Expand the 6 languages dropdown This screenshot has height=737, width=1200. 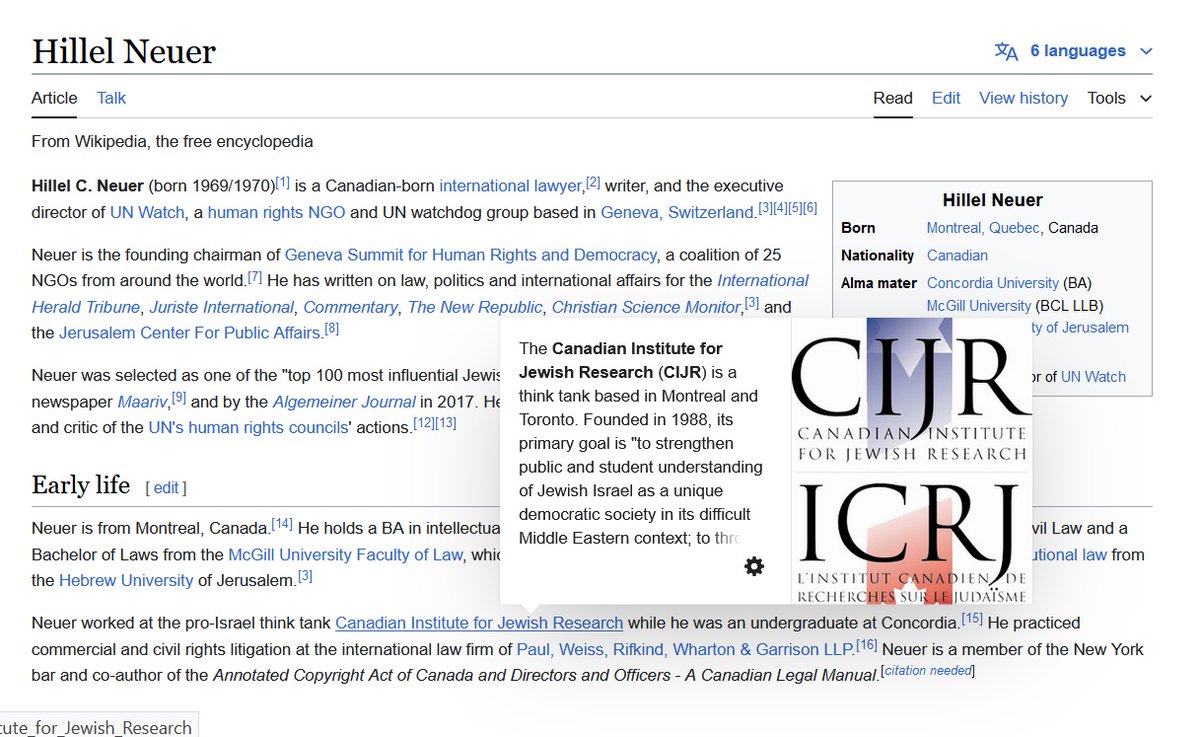1091,51
